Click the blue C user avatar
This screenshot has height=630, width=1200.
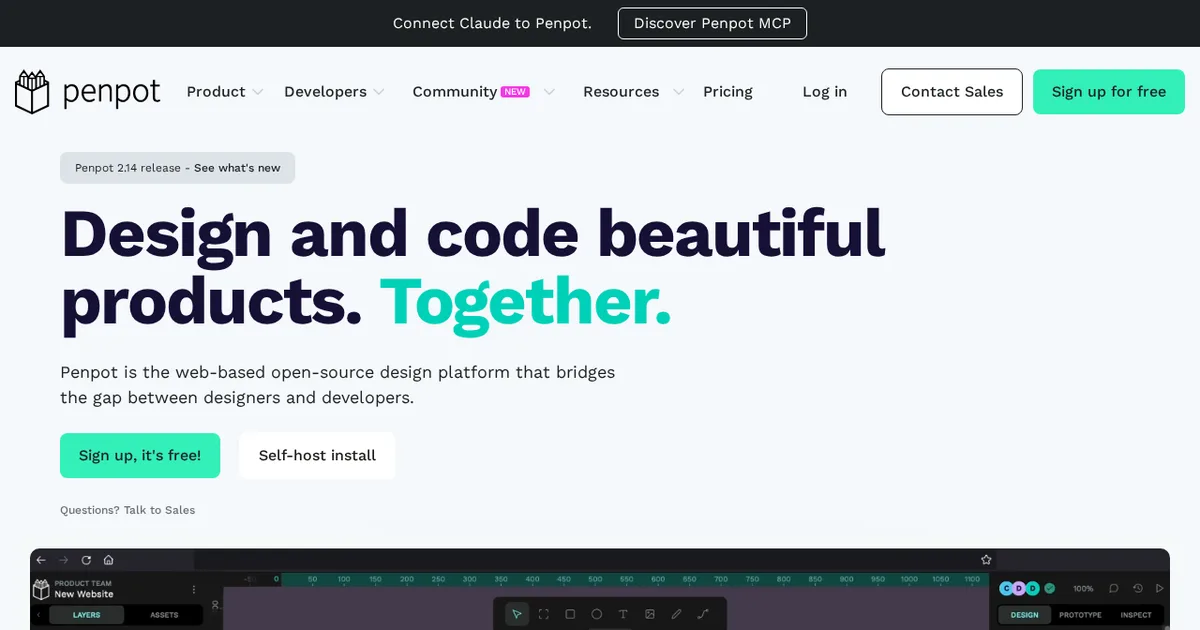point(1007,589)
